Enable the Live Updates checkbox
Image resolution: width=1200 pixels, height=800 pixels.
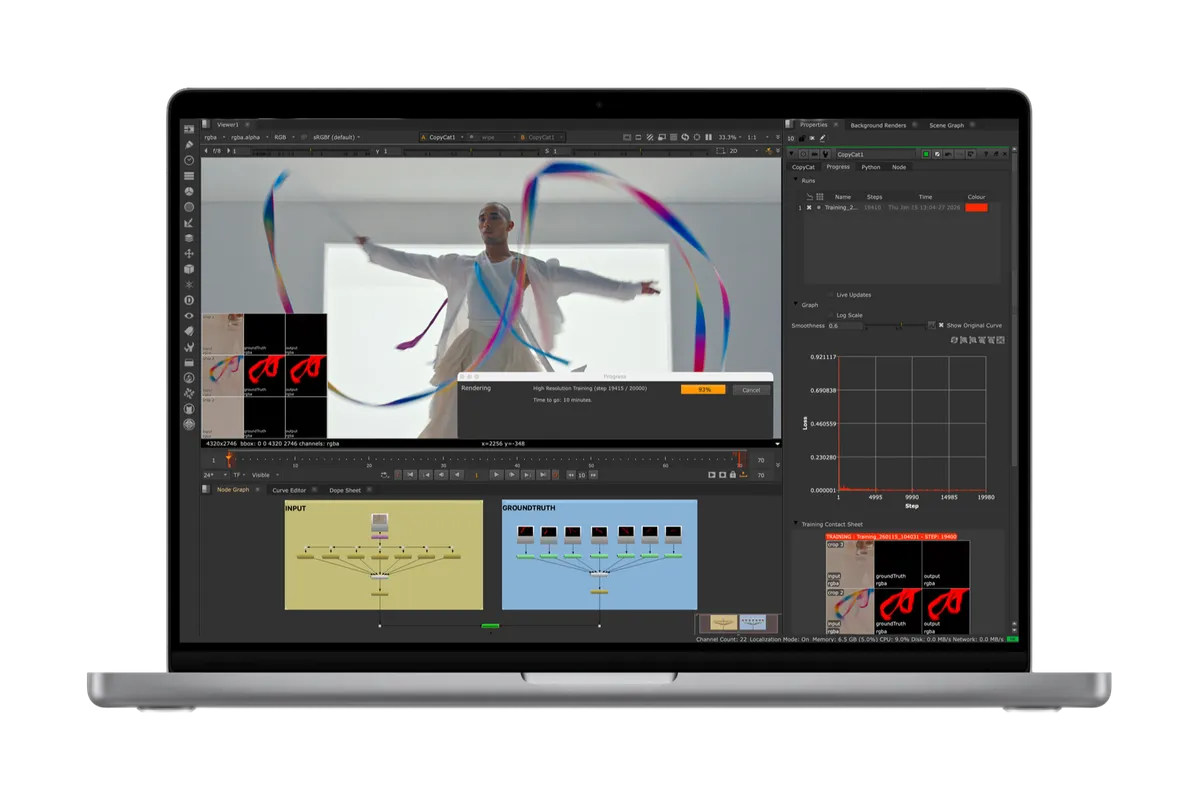point(831,295)
